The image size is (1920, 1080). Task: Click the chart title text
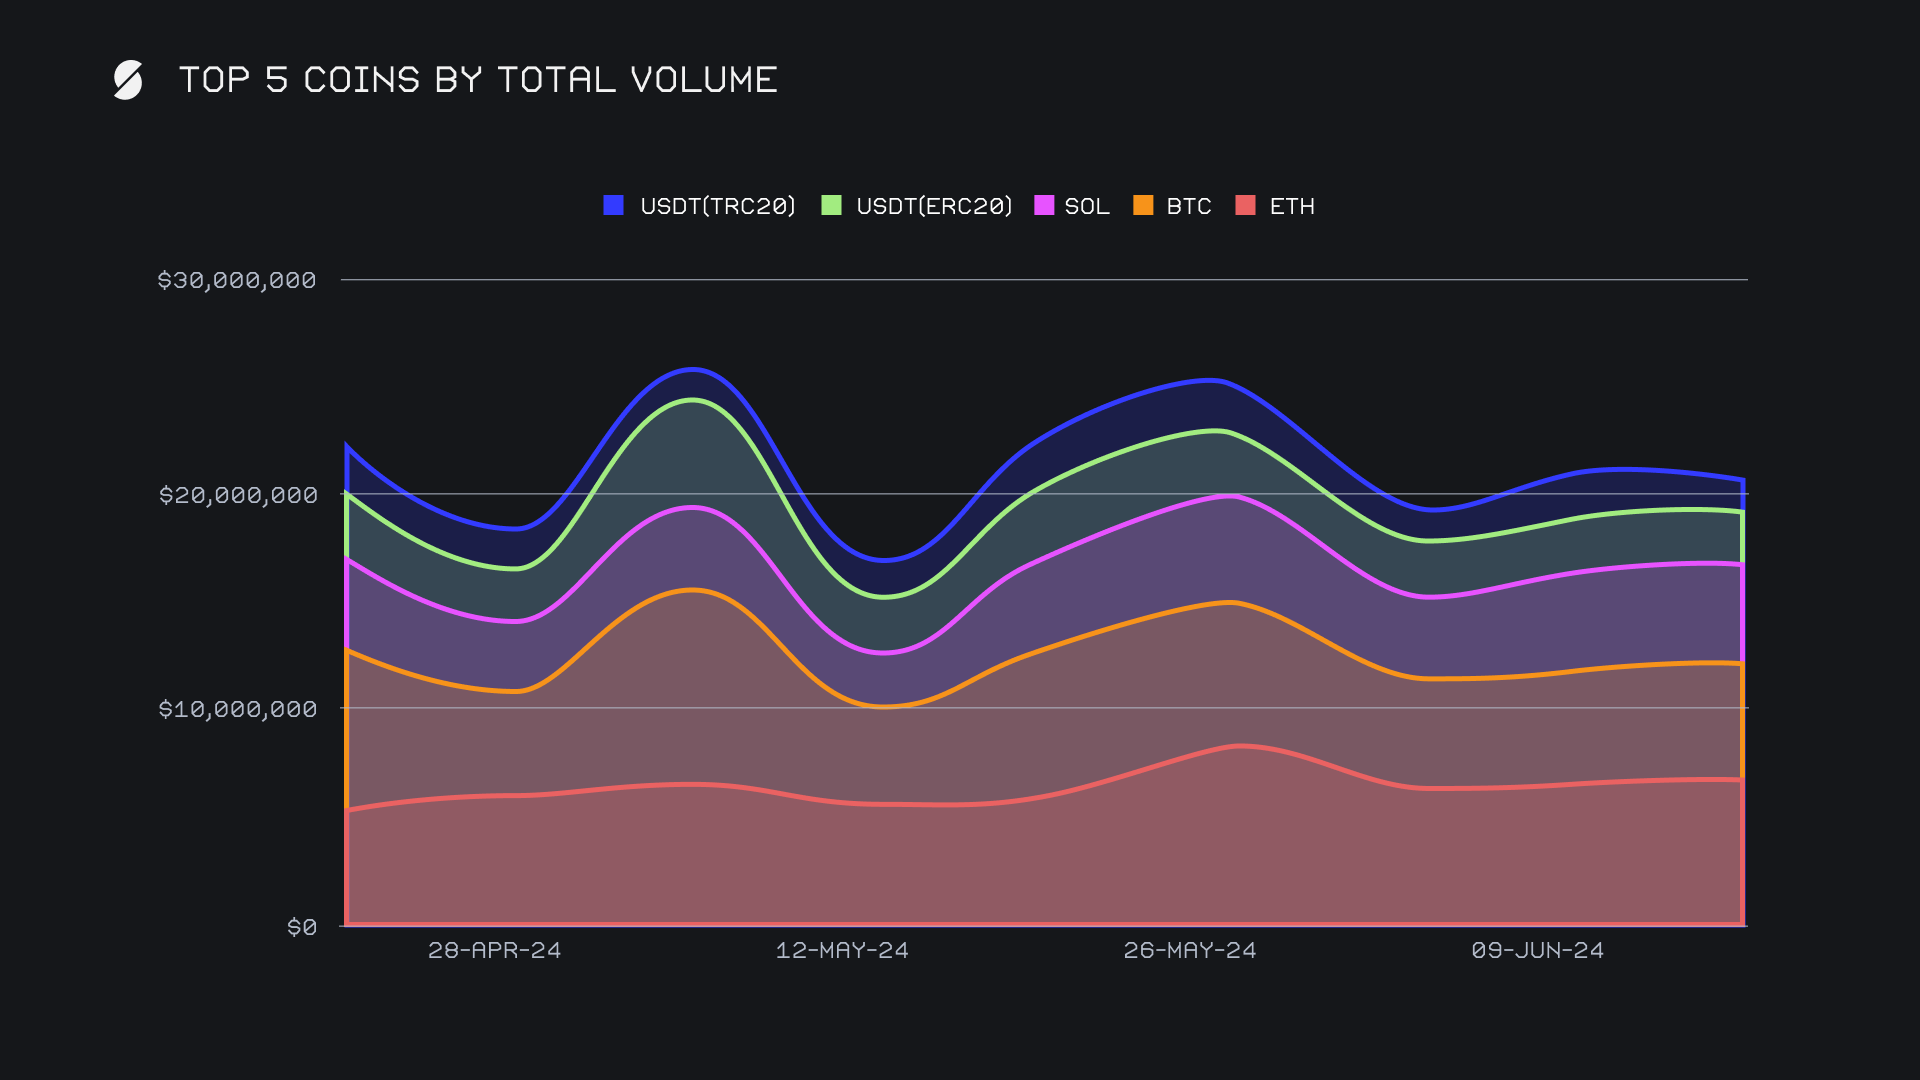478,80
